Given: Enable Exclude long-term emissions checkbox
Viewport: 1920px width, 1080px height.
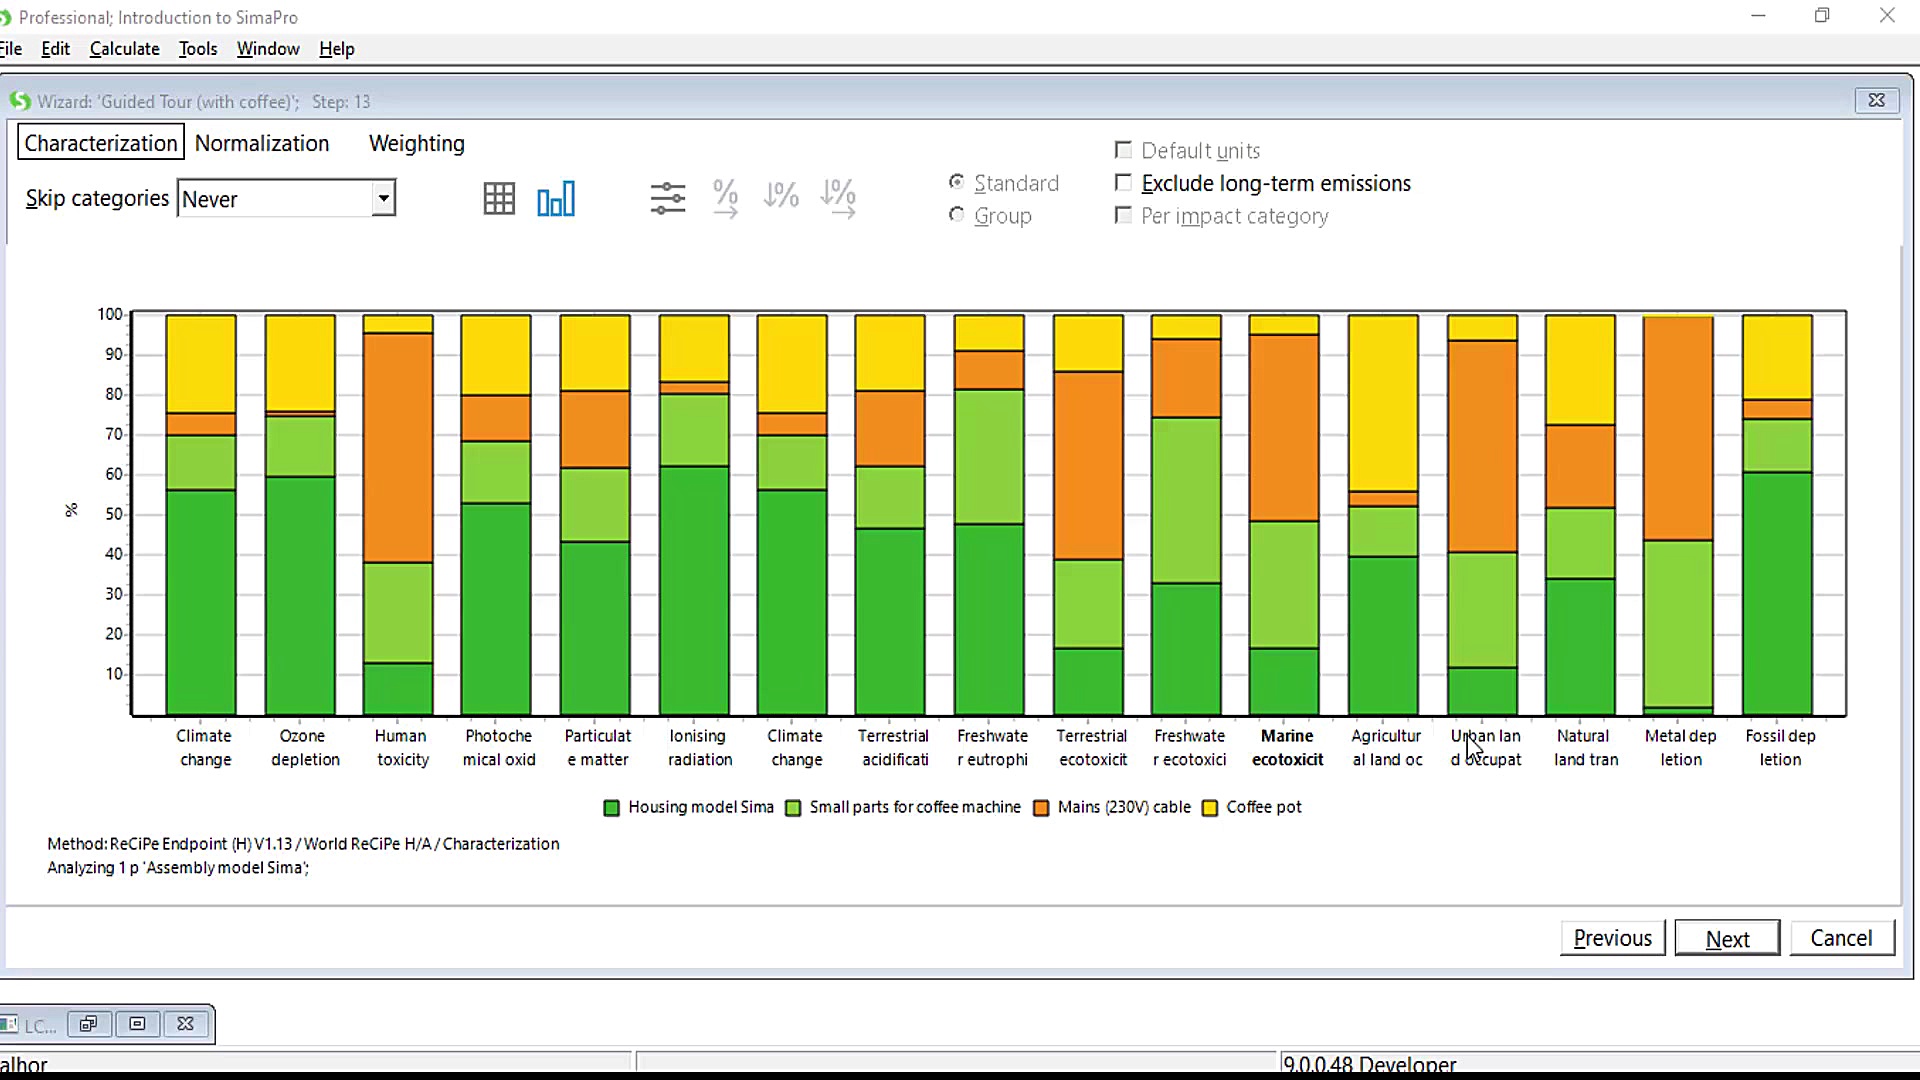Looking at the screenshot, I should pos(1124,183).
